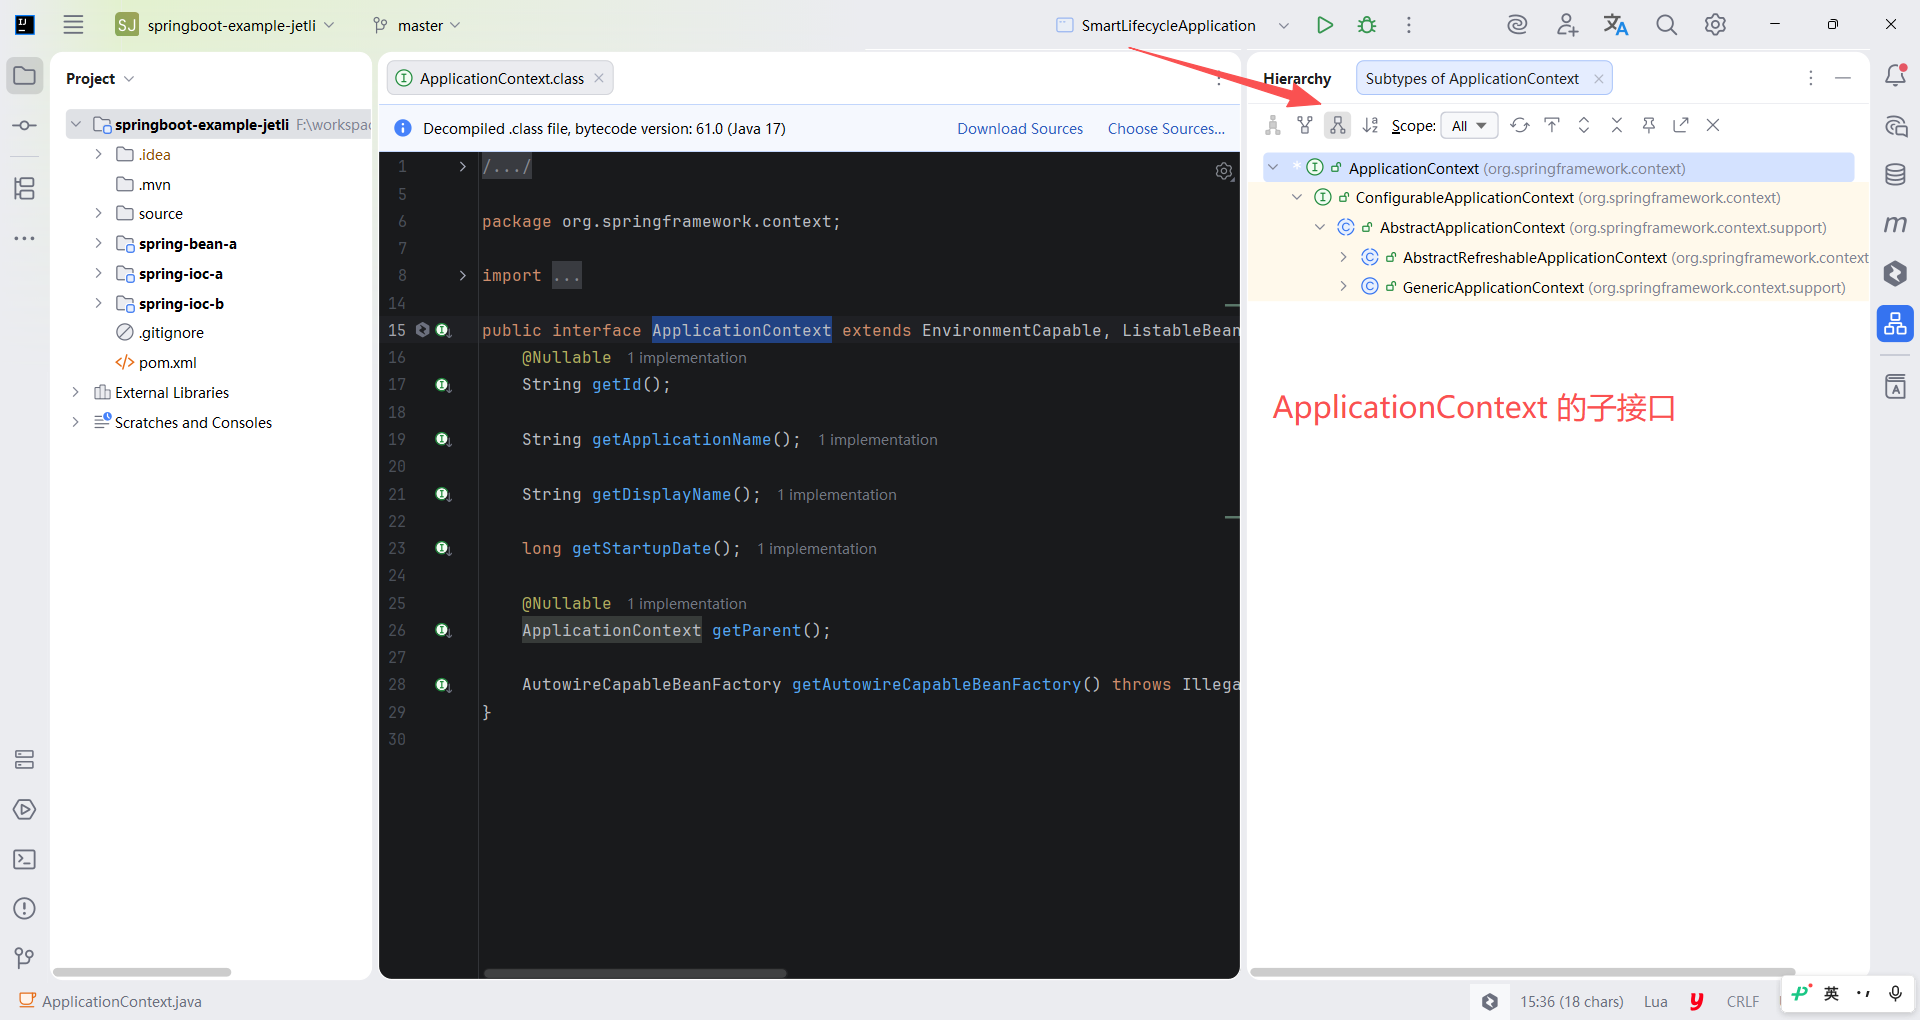Close the Subtypes of ApplicationContext tab
Screen dimensions: 1920x1020
coord(1599,79)
